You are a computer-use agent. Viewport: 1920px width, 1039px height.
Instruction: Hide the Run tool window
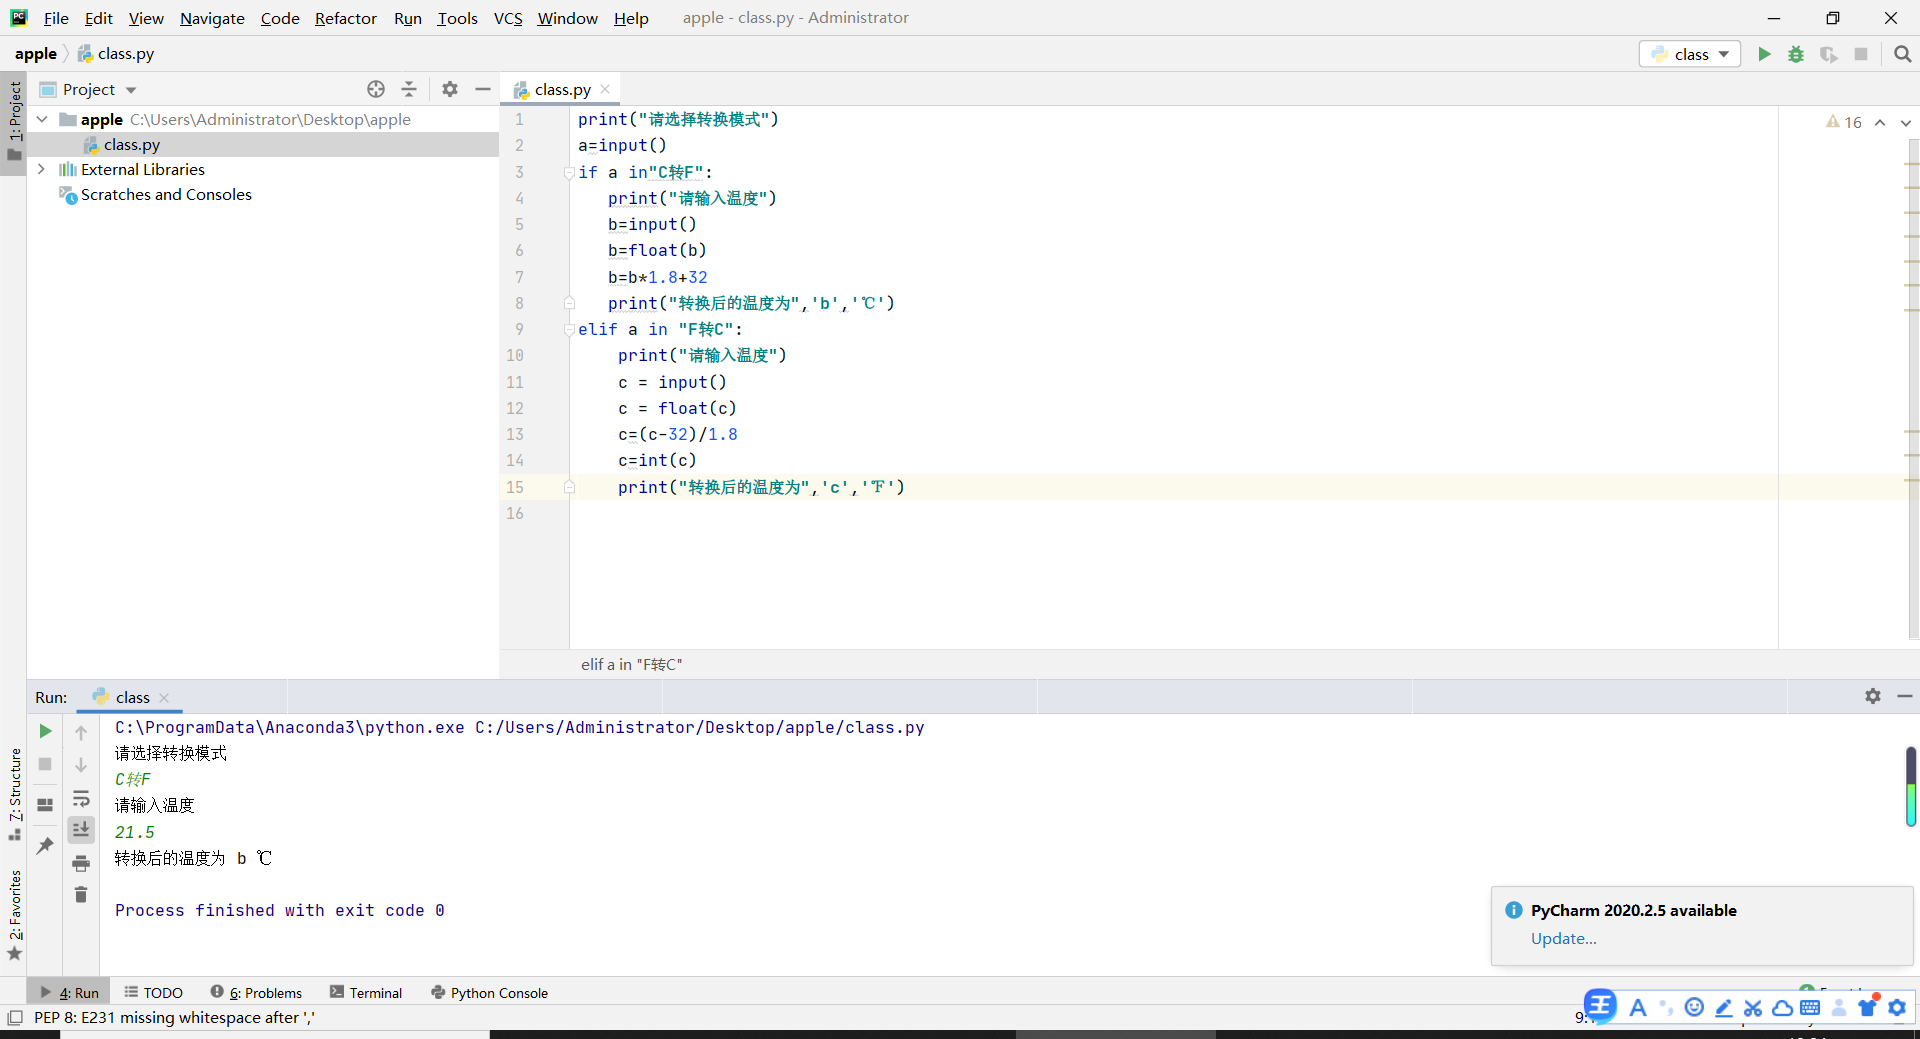coord(1904,696)
